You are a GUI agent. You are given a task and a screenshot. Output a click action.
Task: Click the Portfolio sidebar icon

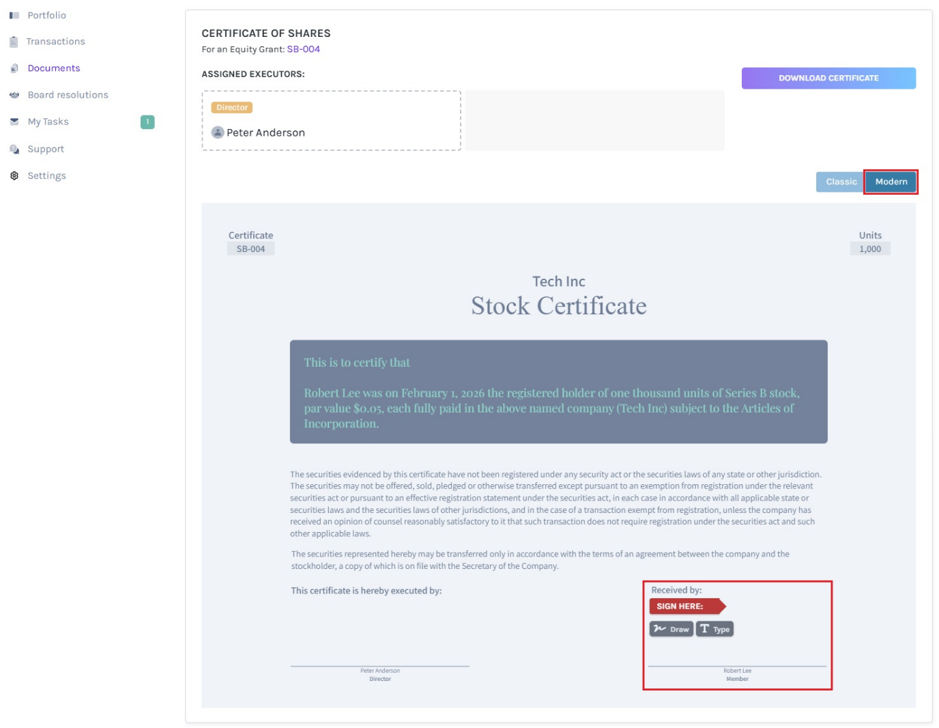[x=14, y=15]
